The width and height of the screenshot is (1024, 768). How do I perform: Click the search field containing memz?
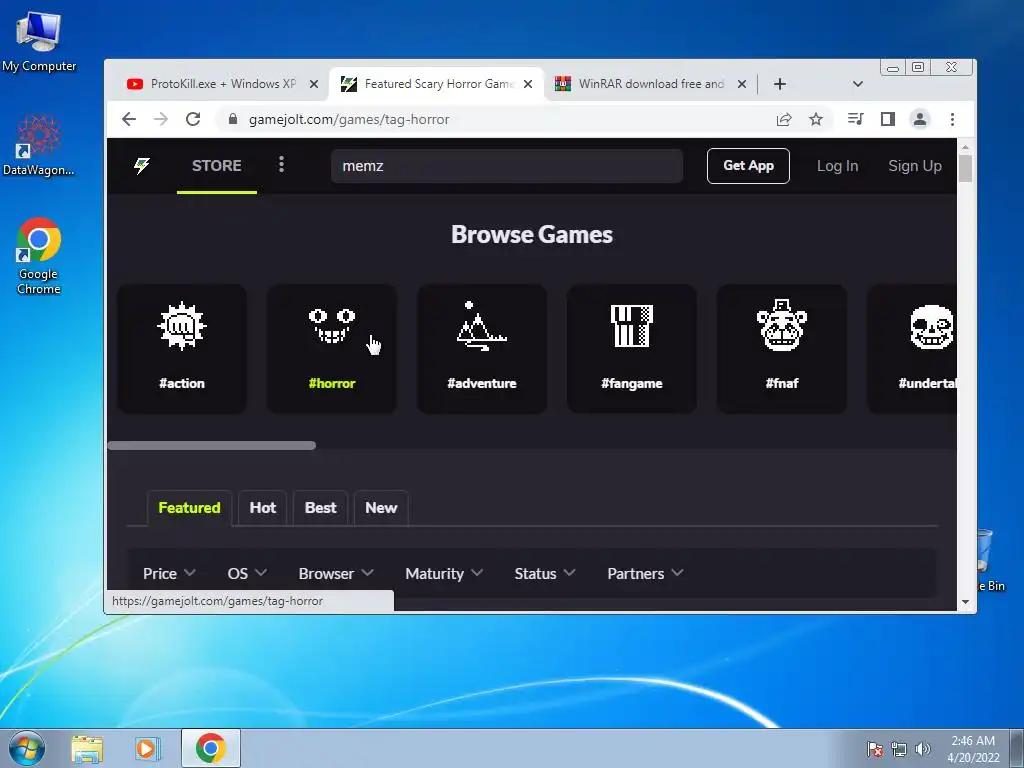(507, 166)
